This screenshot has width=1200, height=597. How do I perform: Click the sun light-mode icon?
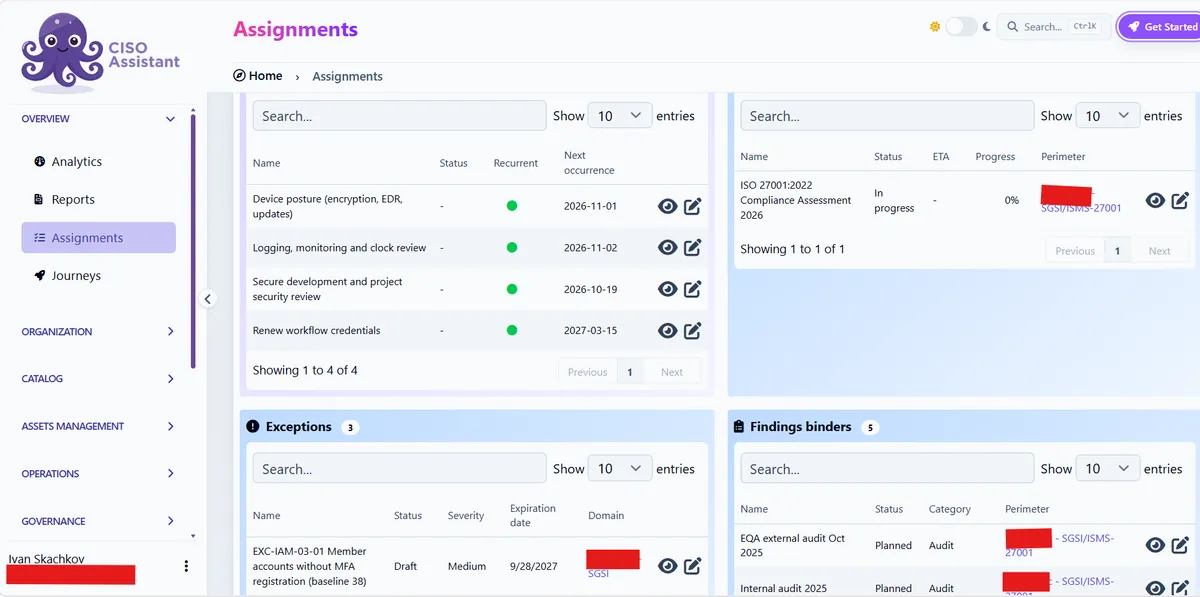[x=935, y=27]
